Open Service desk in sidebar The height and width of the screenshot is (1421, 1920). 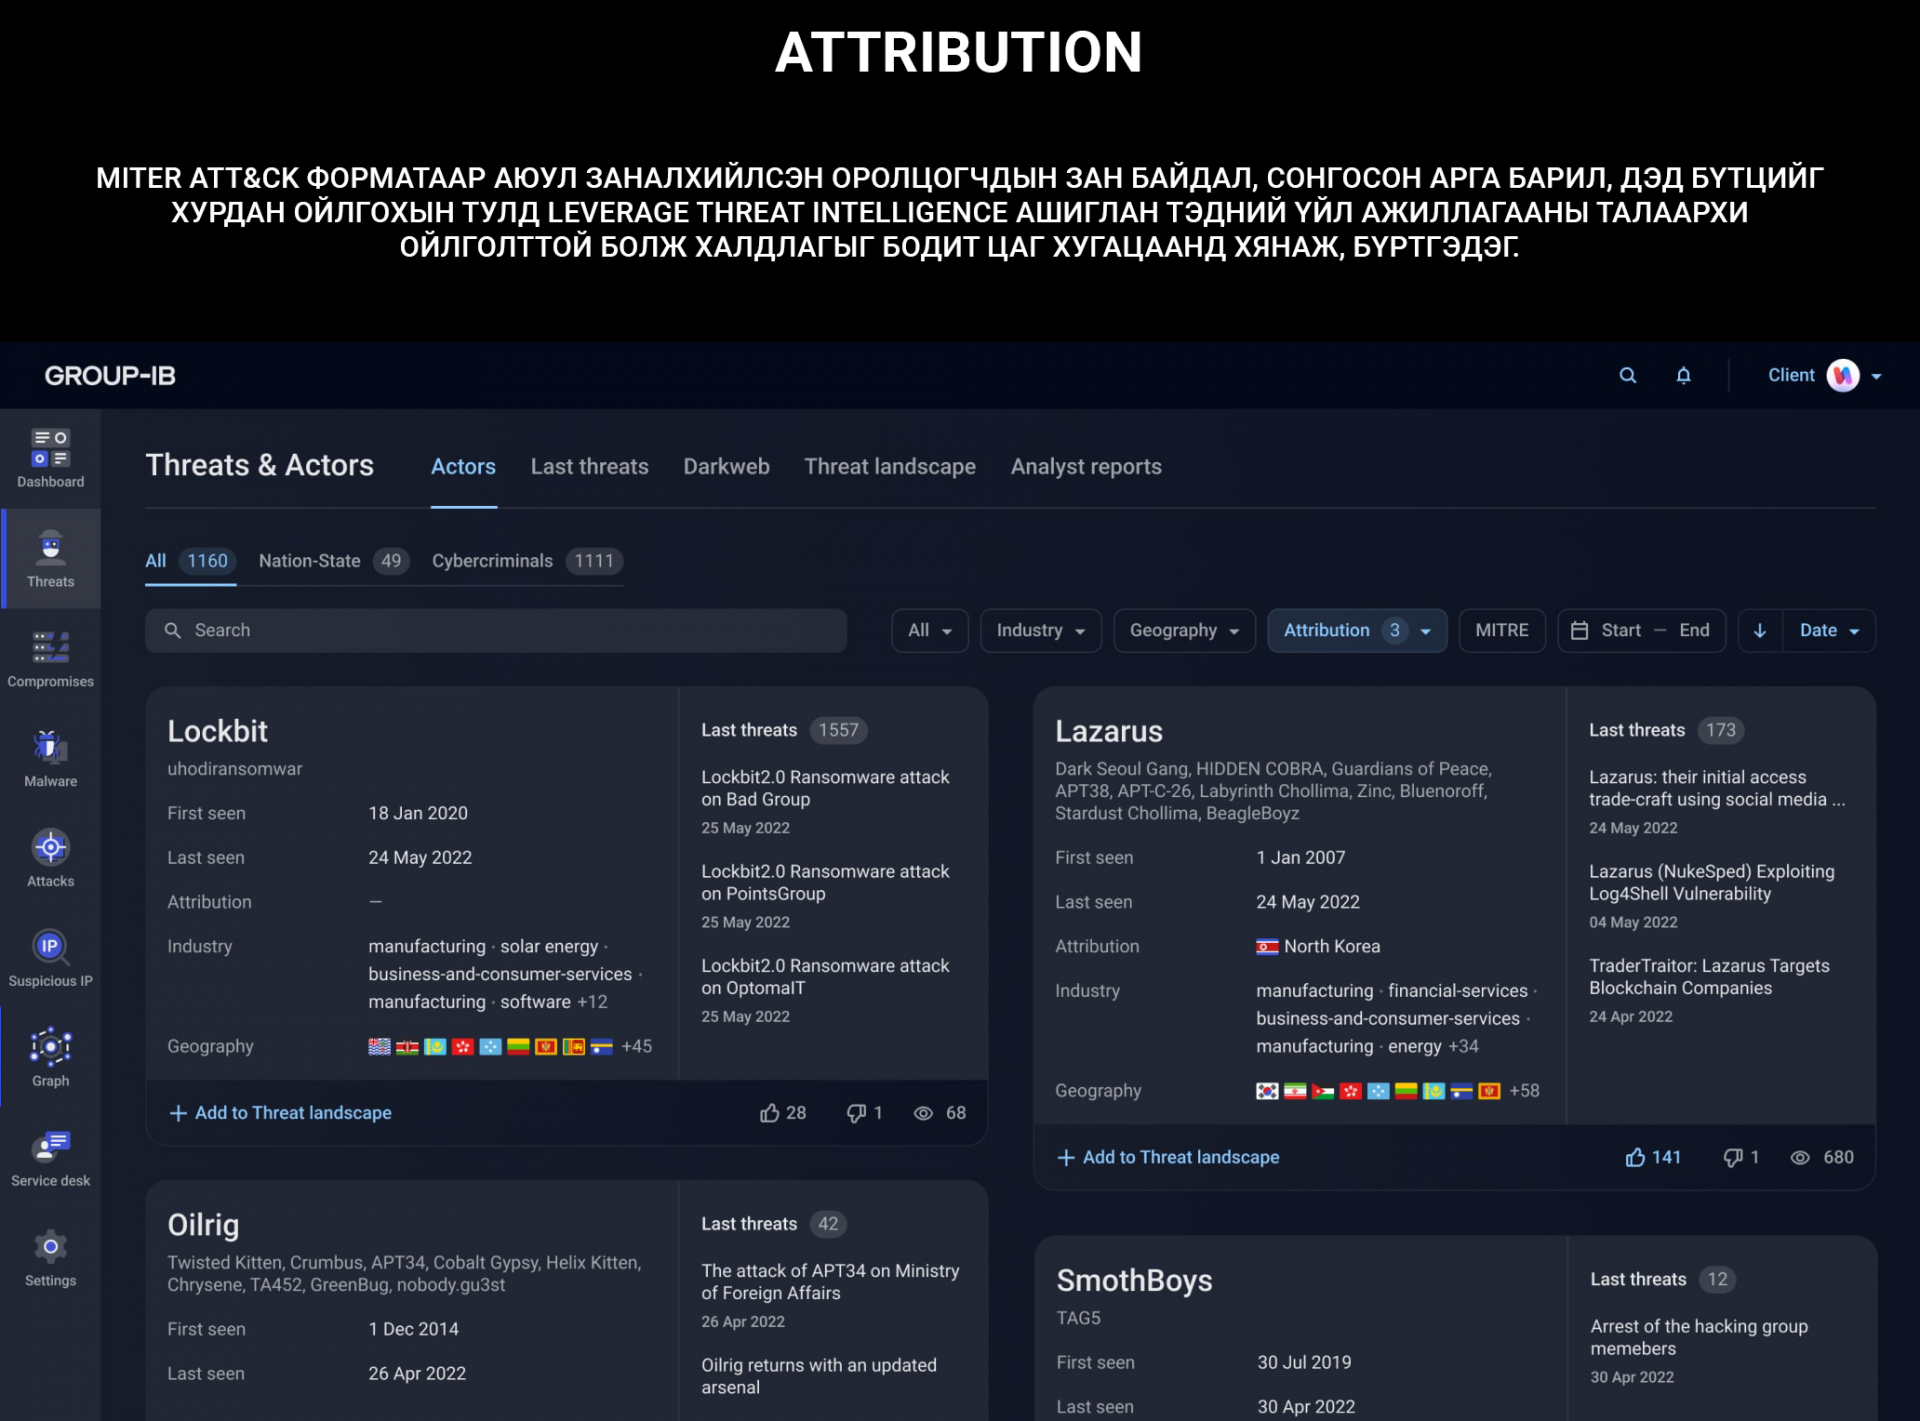tap(50, 1157)
